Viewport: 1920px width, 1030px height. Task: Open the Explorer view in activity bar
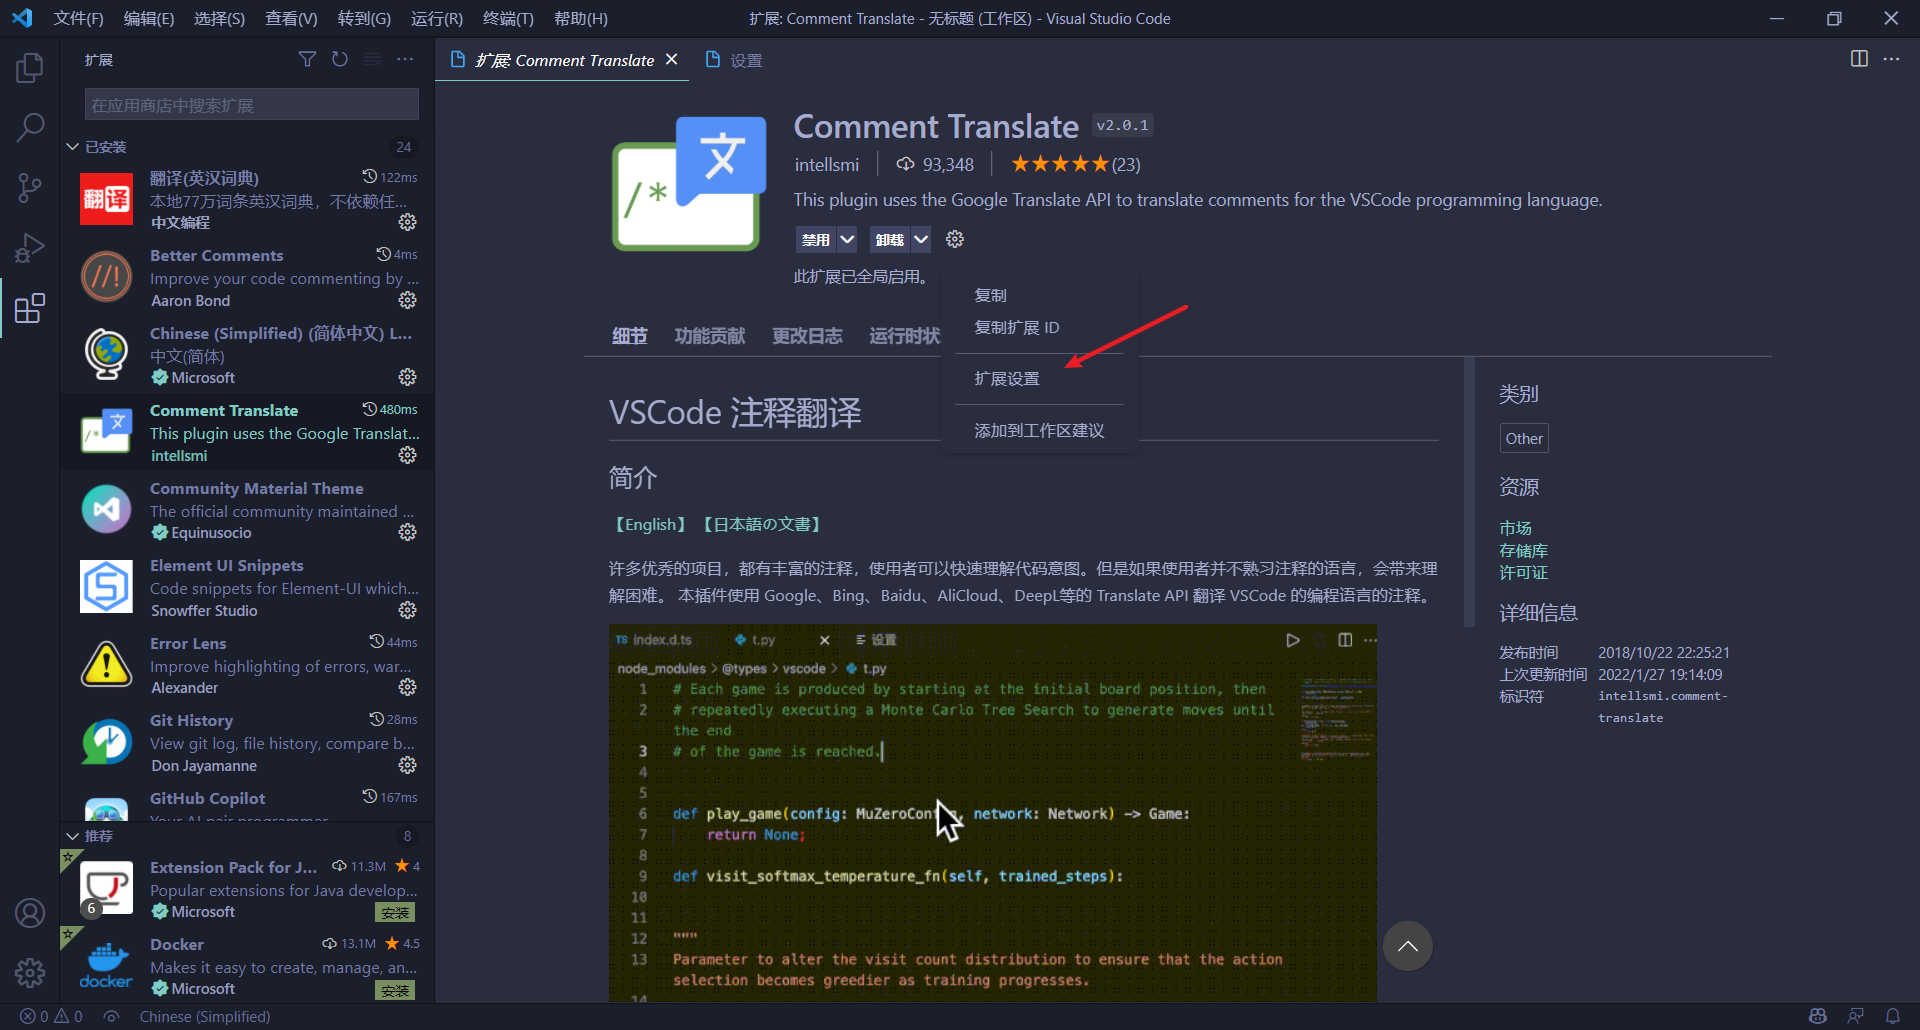[30, 68]
